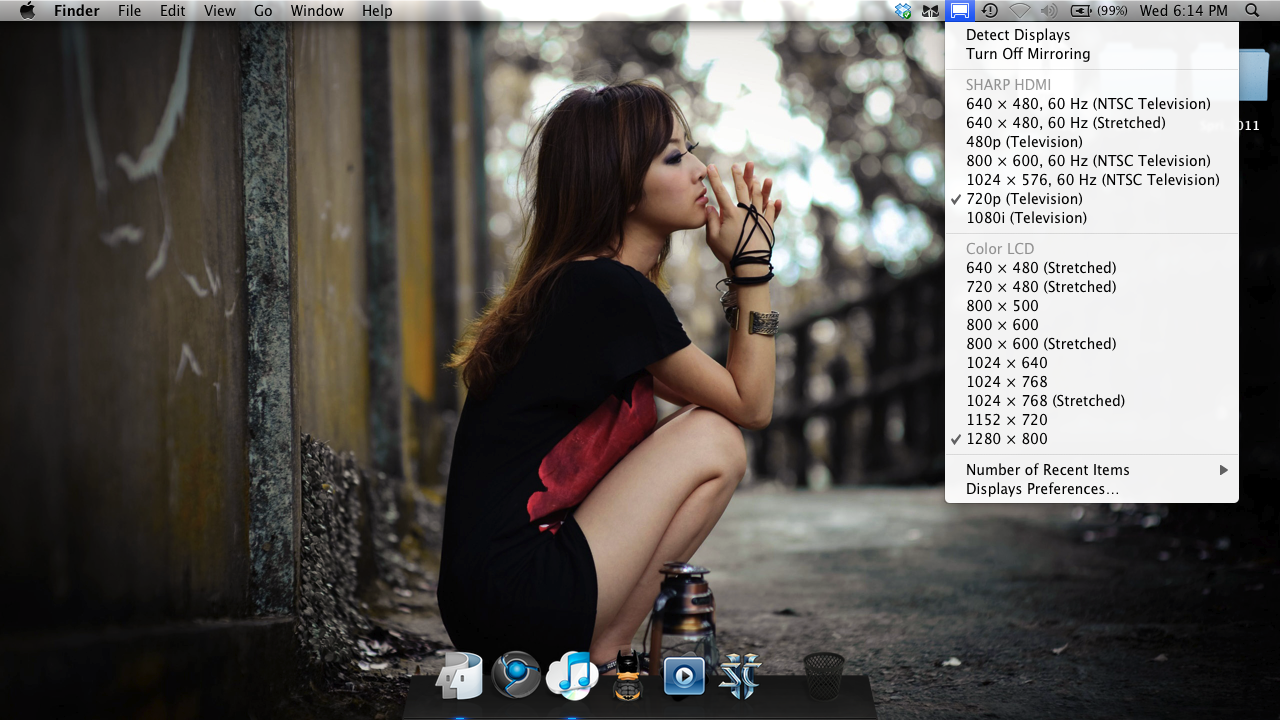Image resolution: width=1280 pixels, height=720 pixels.
Task: Open the Help menu
Action: (377, 11)
